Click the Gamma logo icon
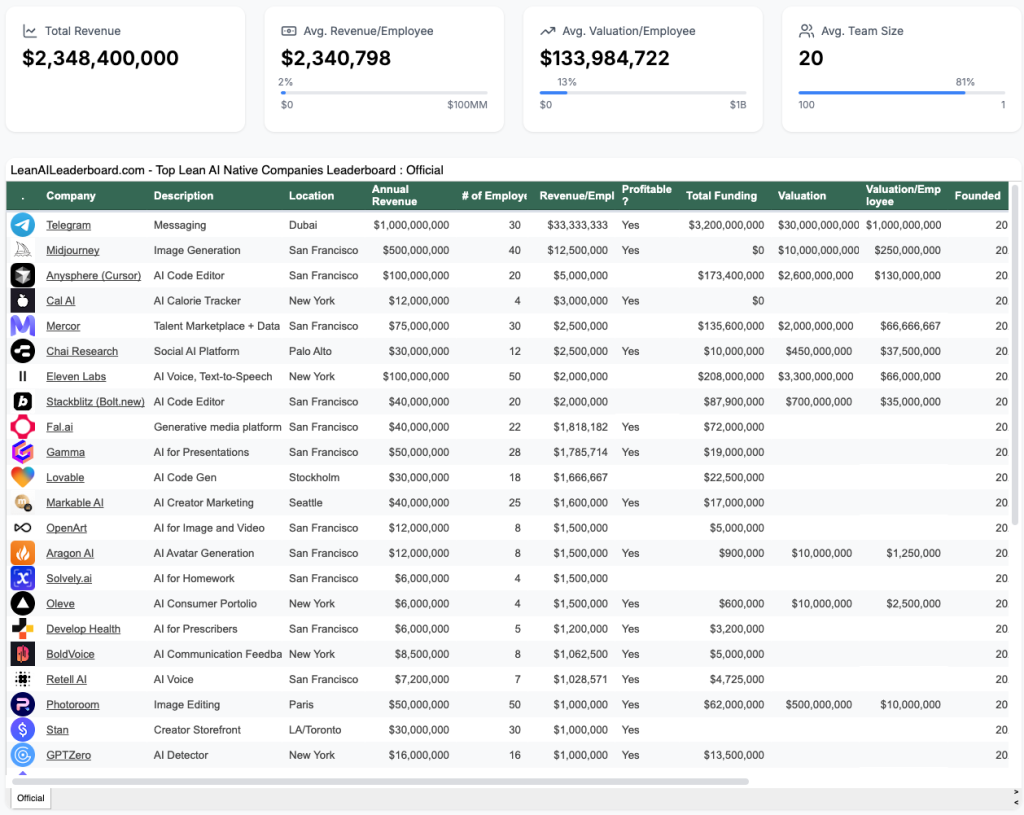 23,452
